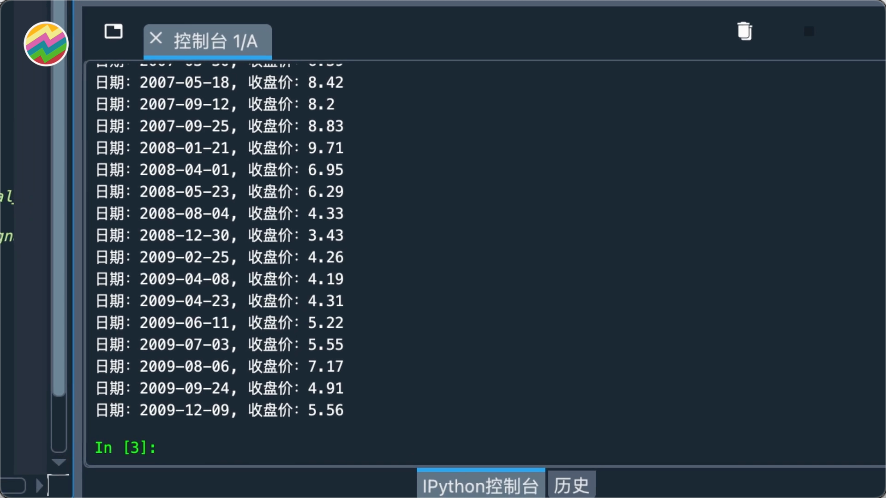This screenshot has height=498, width=886.
Task: Click the output line dated 2008-12-30
Action: point(219,235)
